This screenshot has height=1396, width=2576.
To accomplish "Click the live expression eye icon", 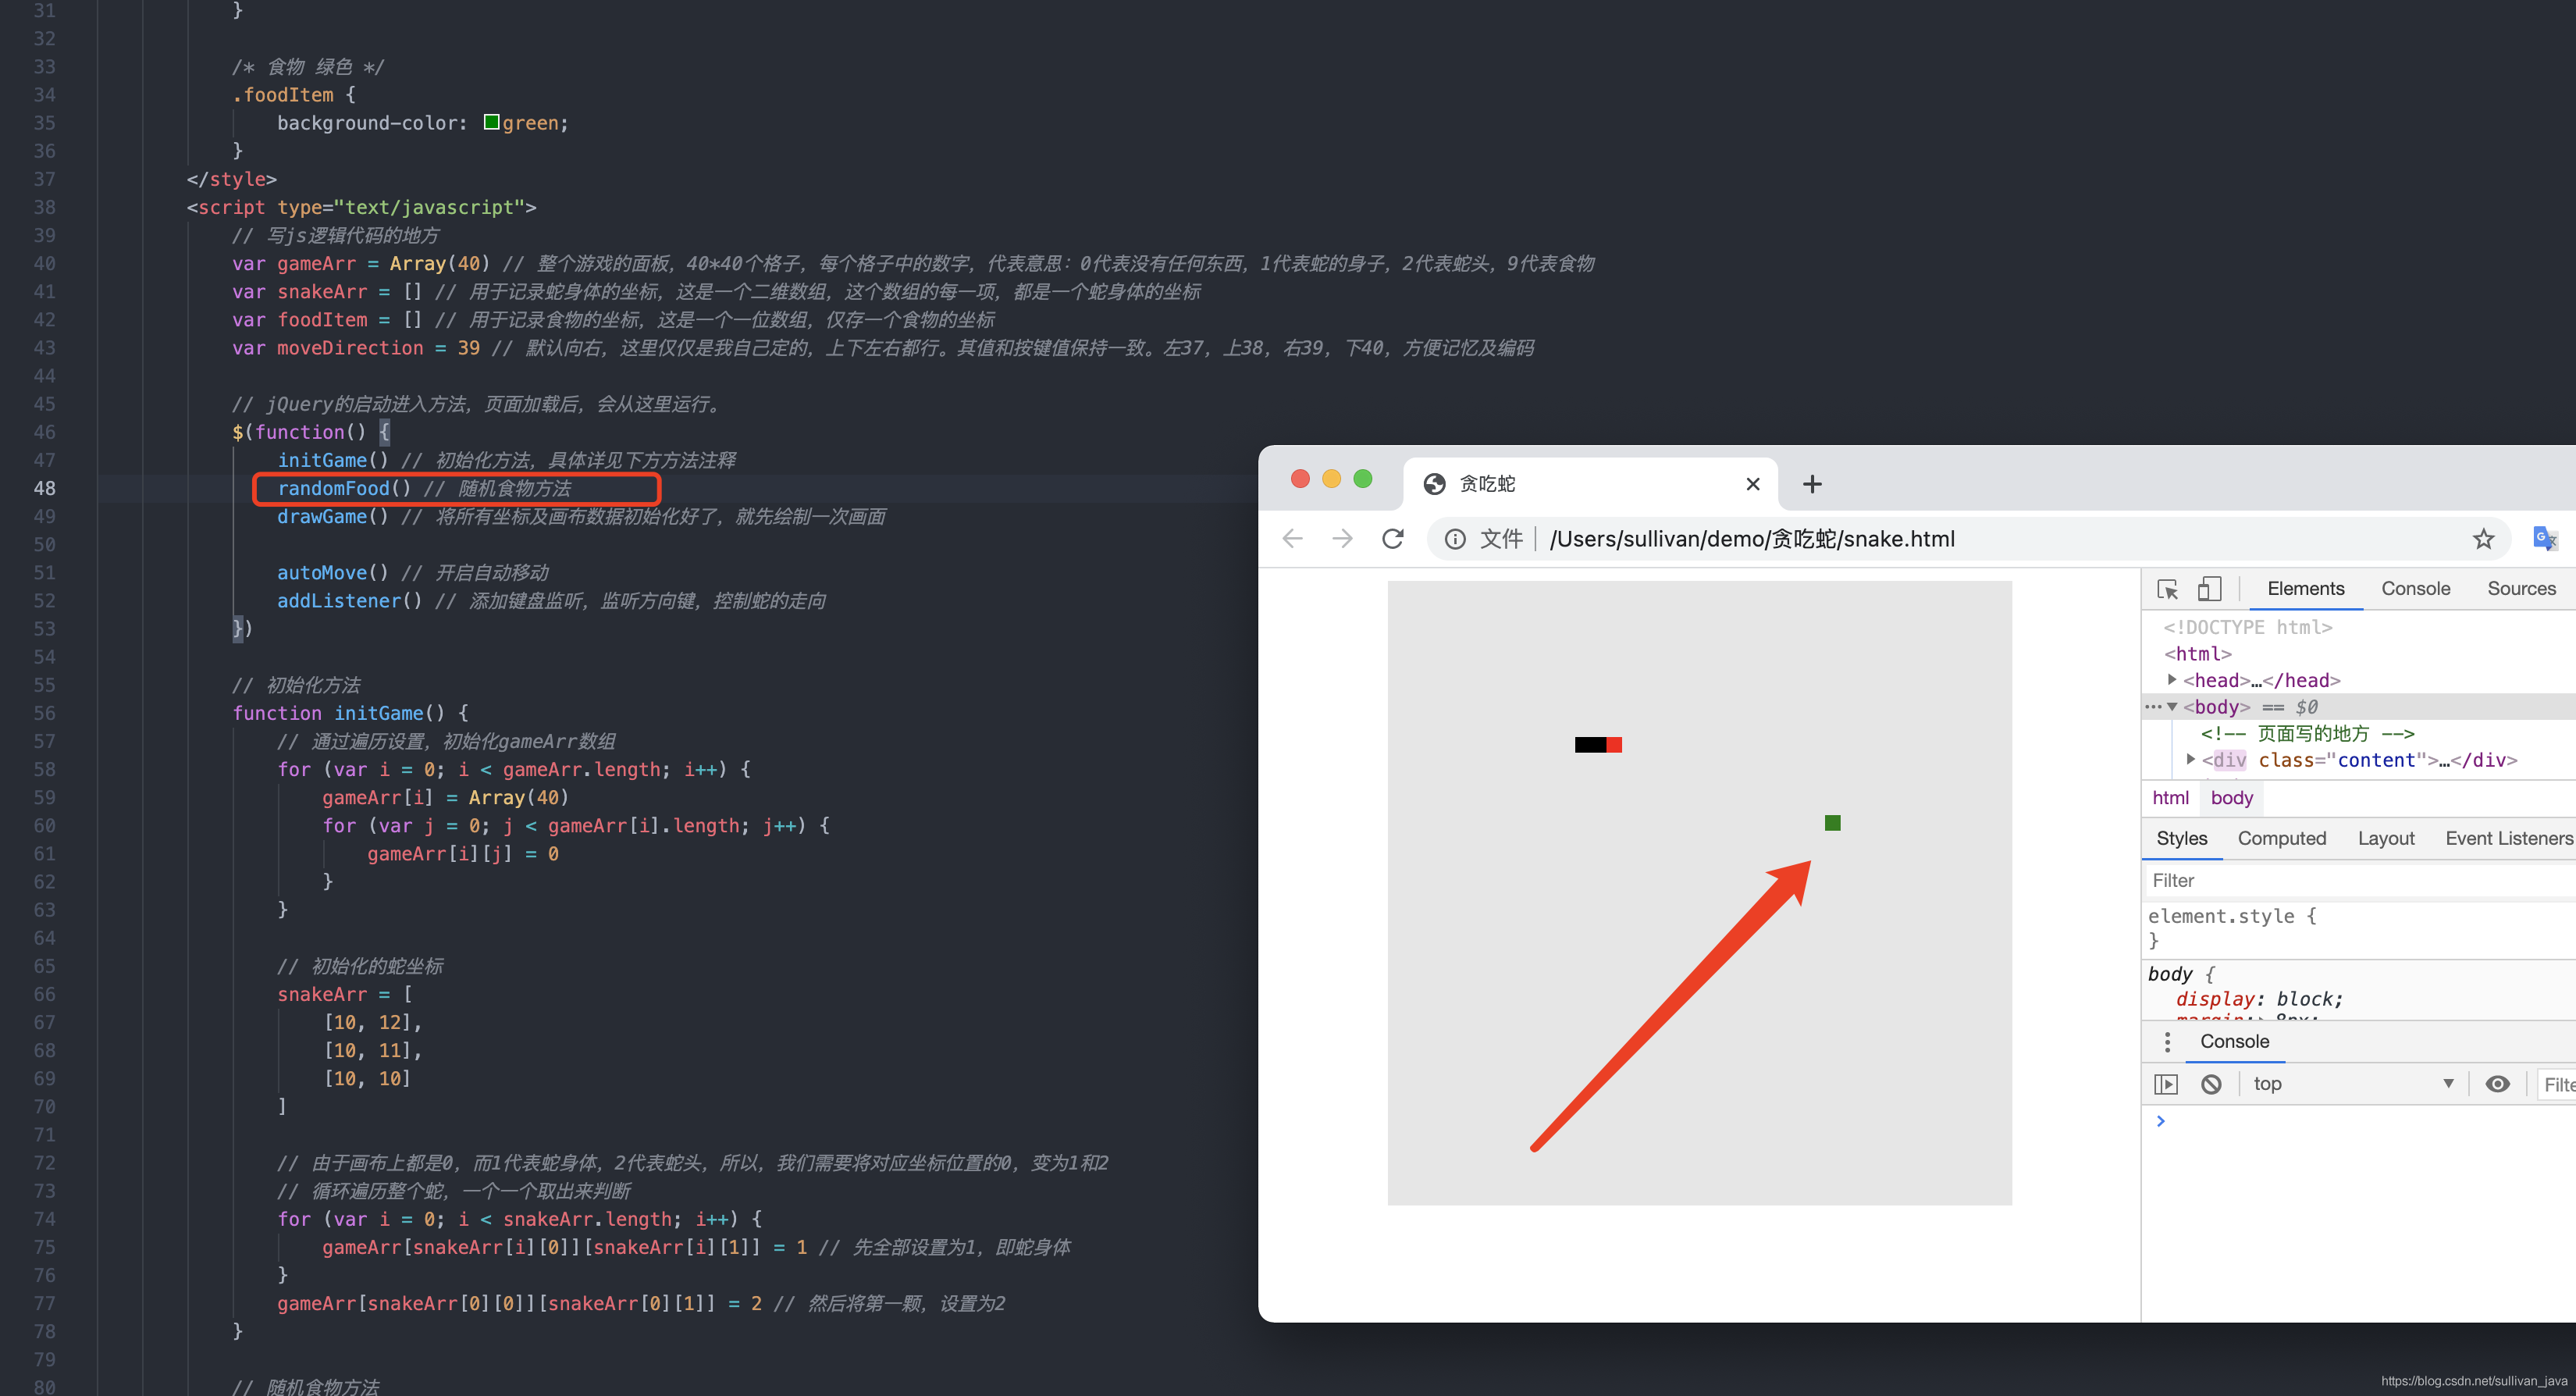I will click(x=2497, y=1084).
